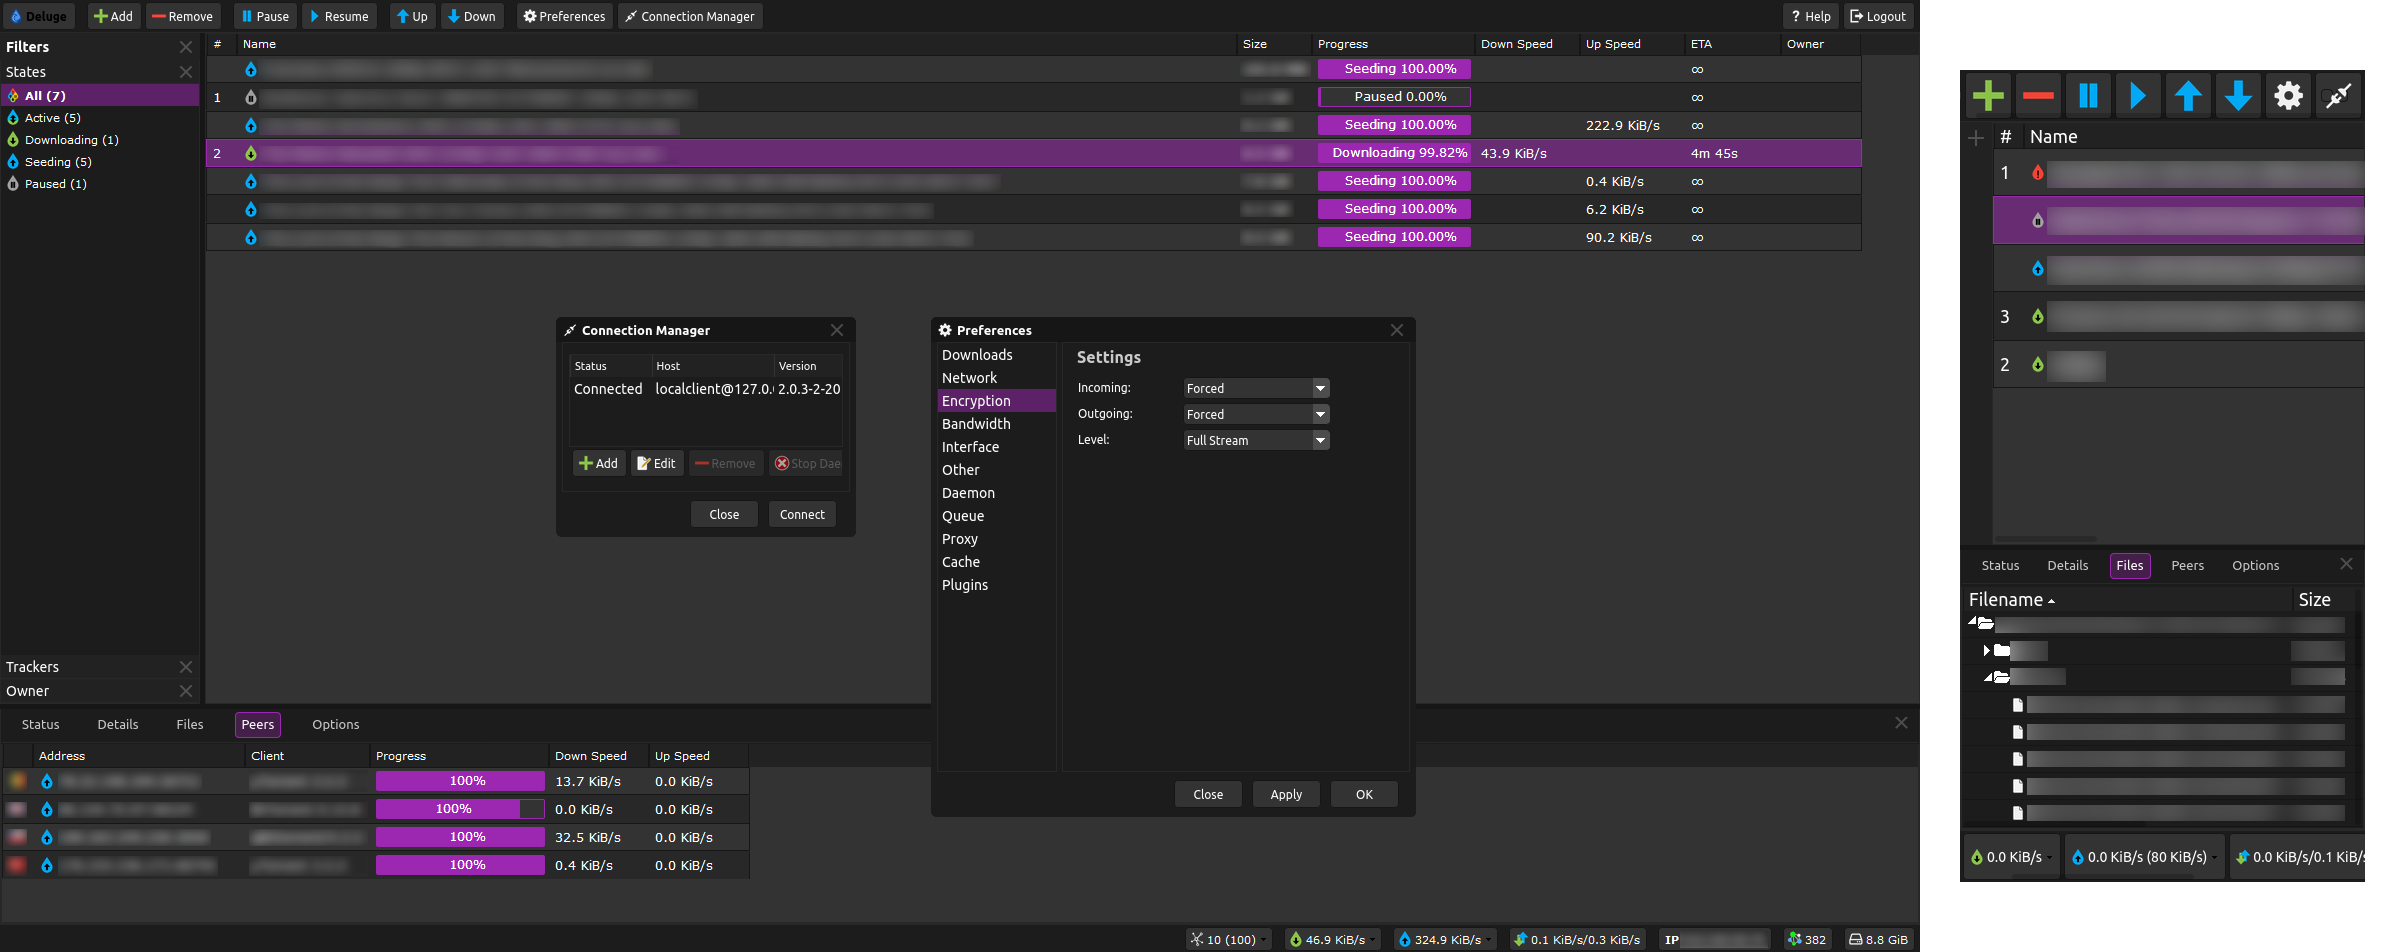Screen dimensions: 2400x952
Task: Click the red error status icon of torrent 1 in right panel
Action: (2037, 173)
